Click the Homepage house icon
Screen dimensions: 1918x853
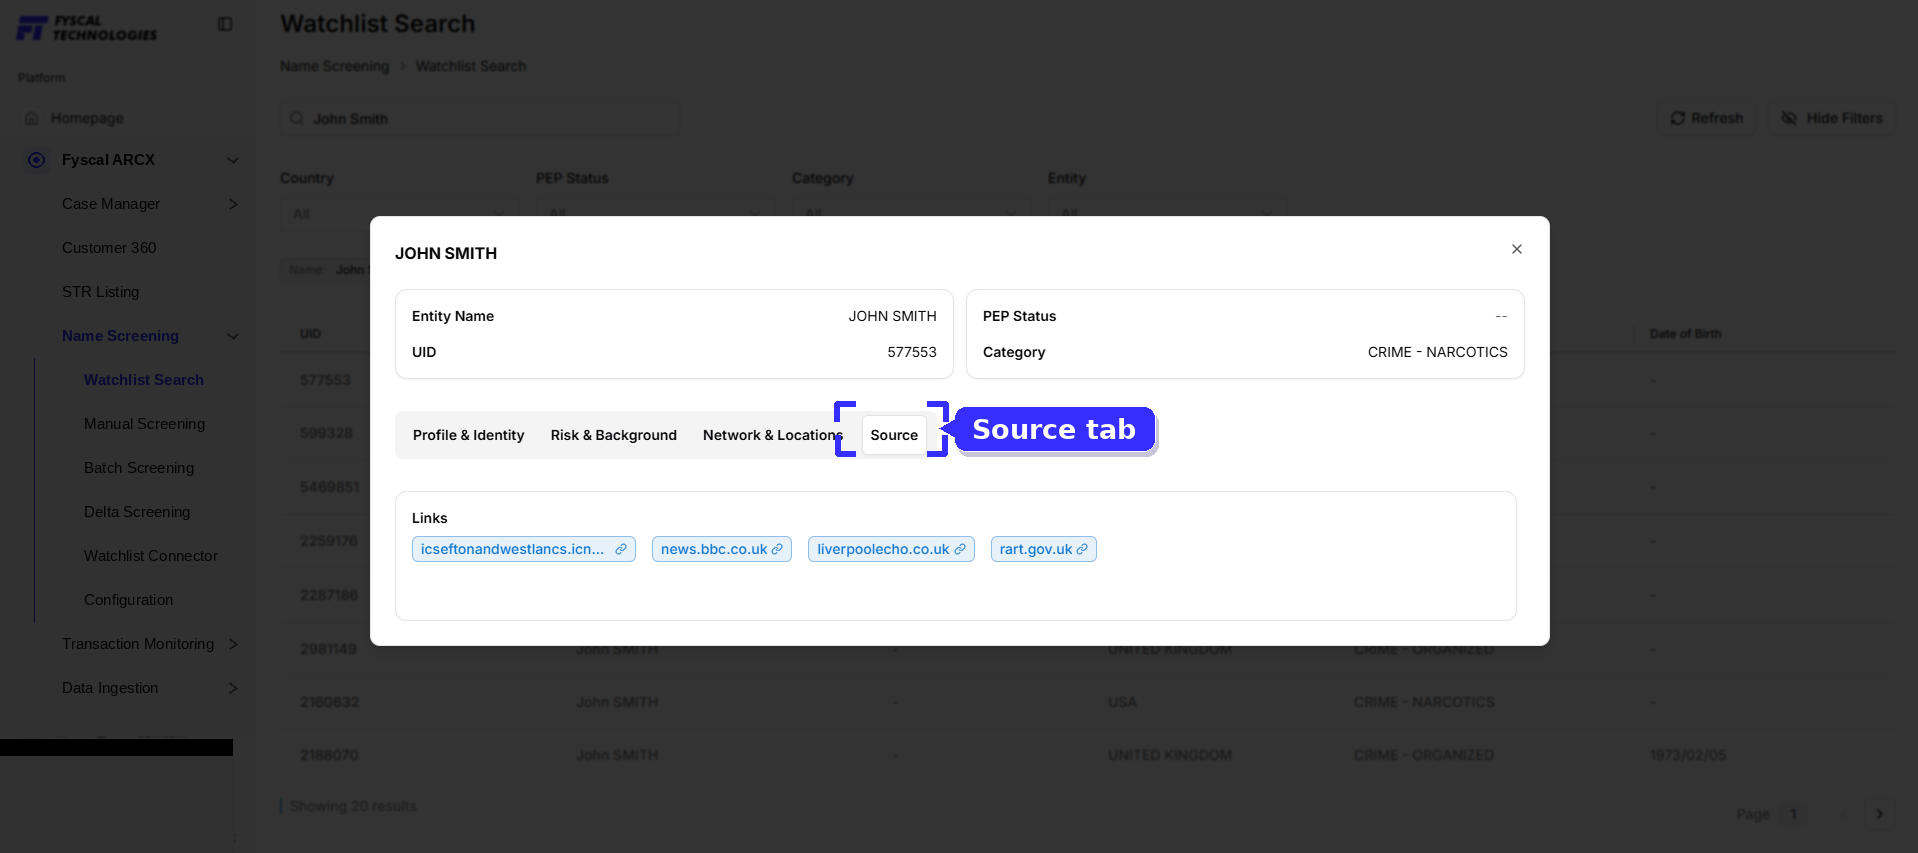[x=32, y=118]
